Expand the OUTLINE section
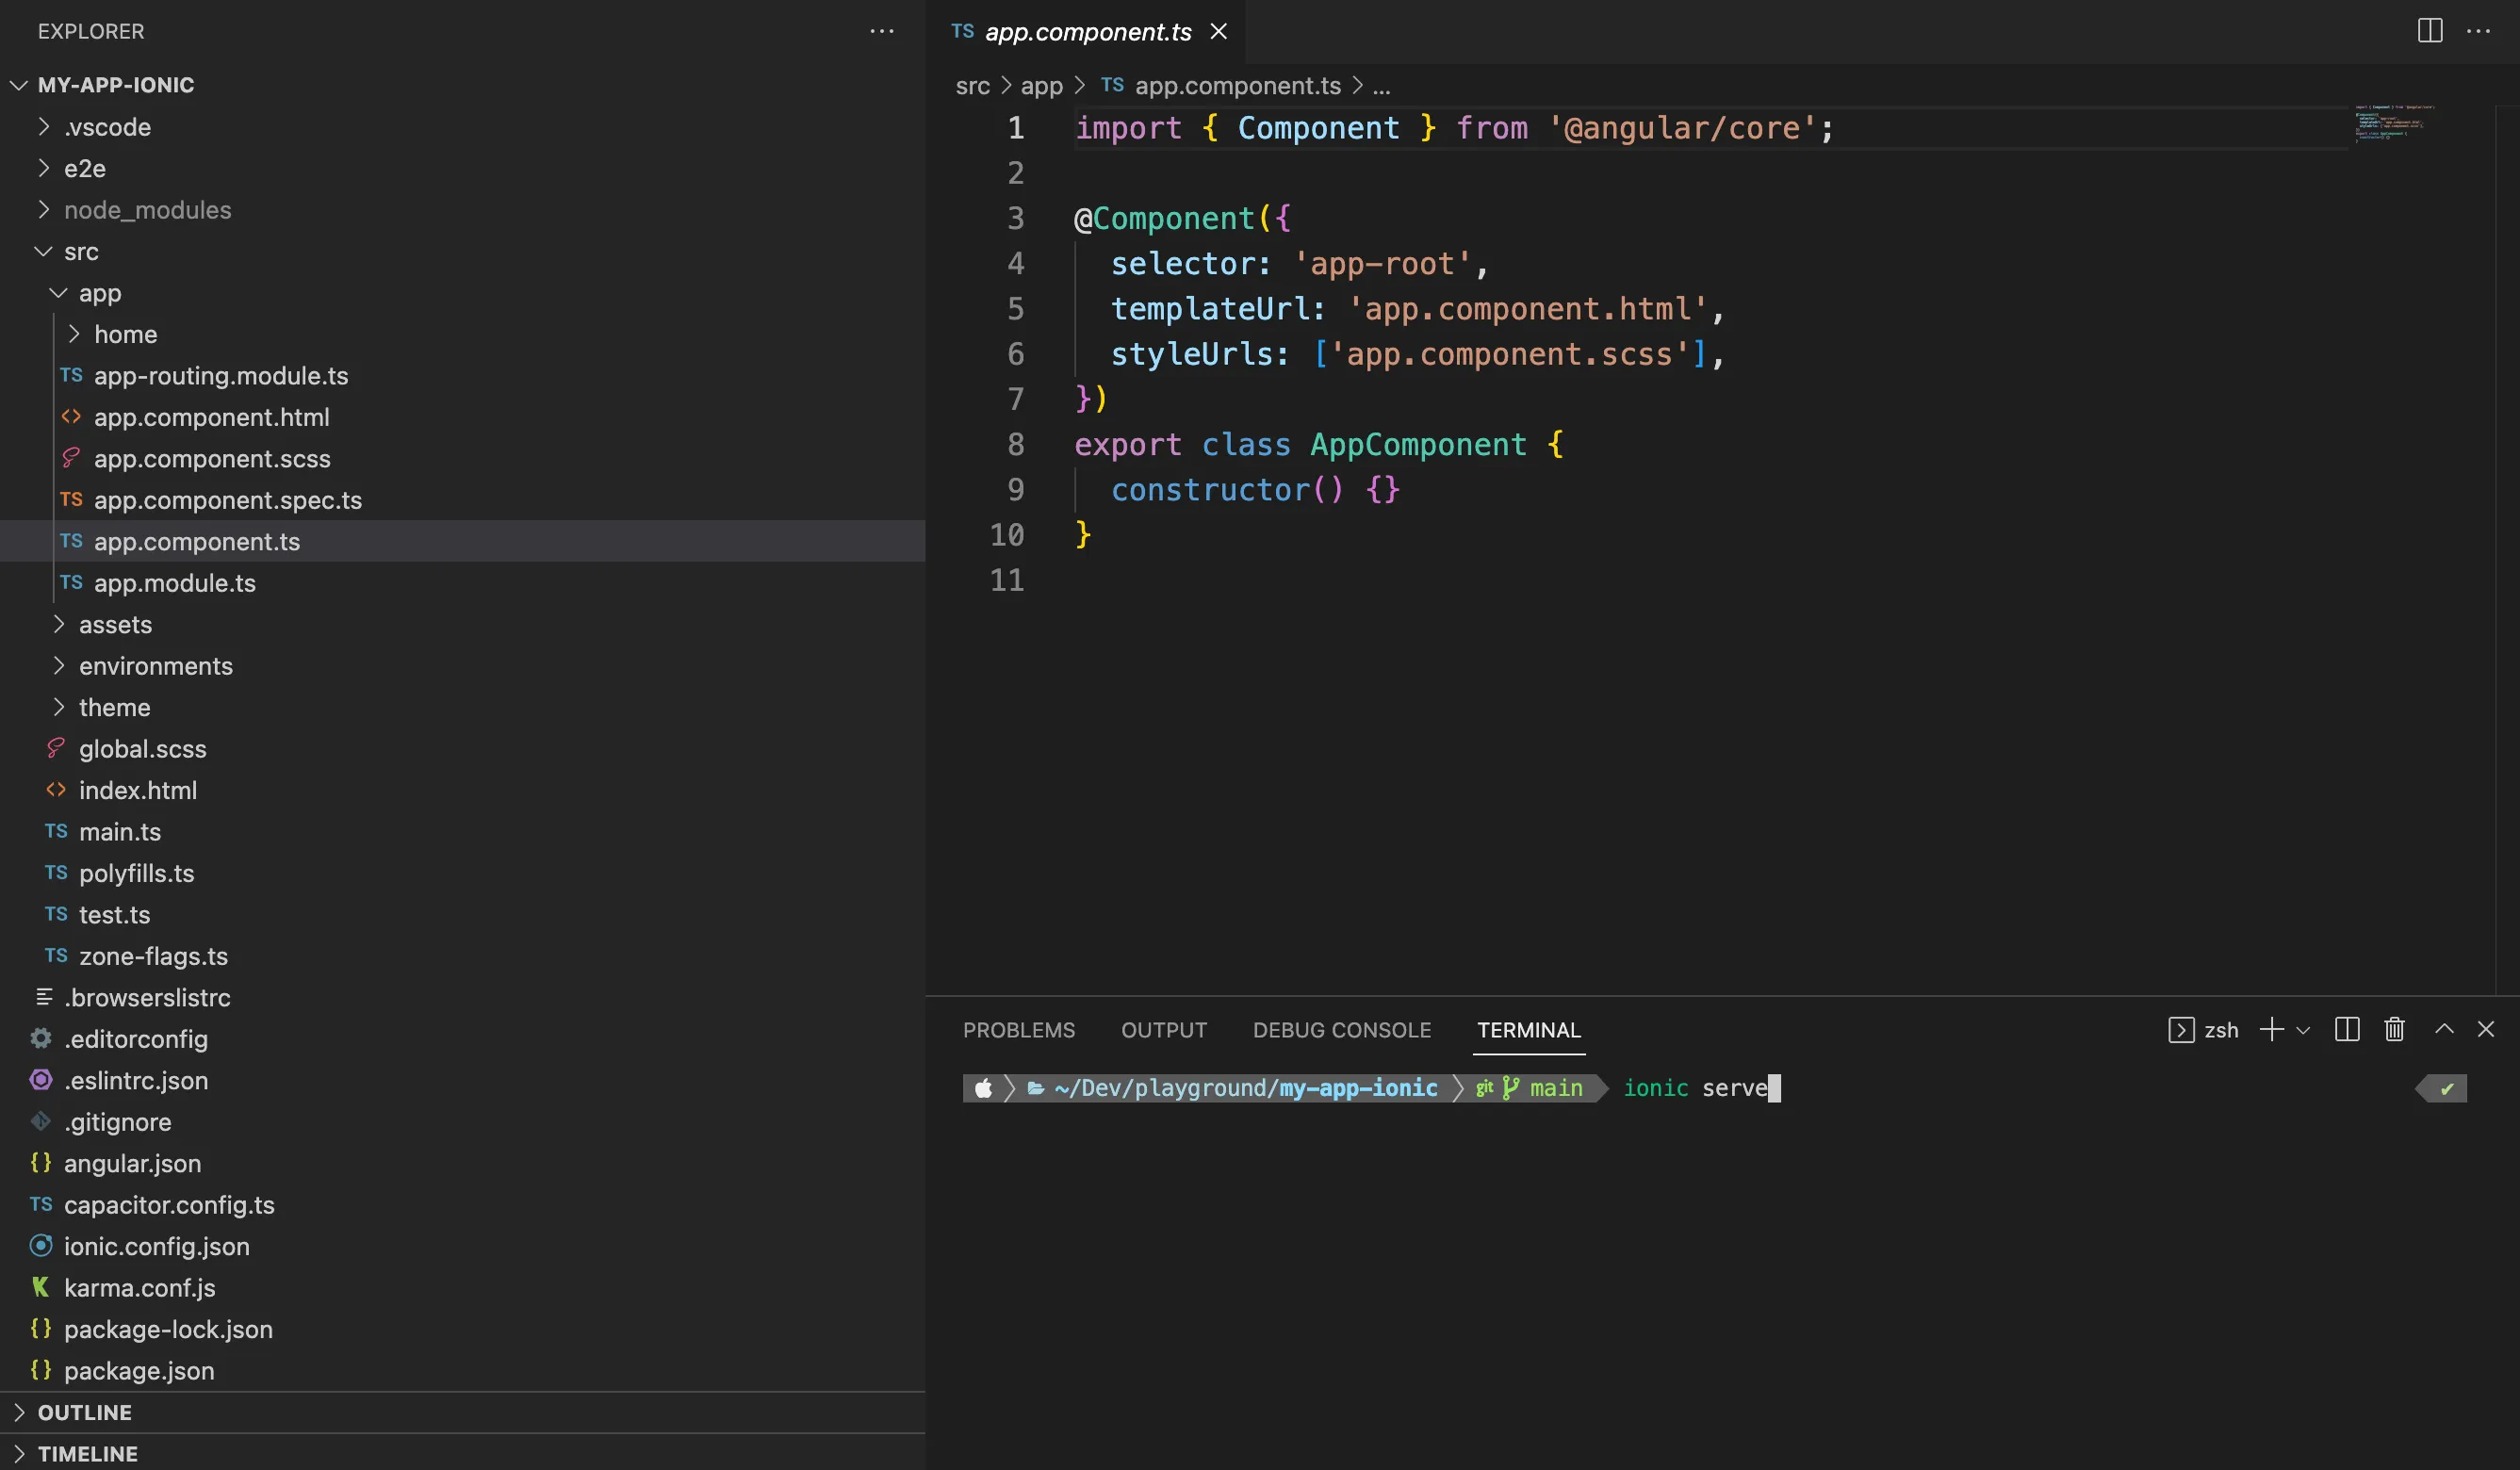 pos(84,1412)
